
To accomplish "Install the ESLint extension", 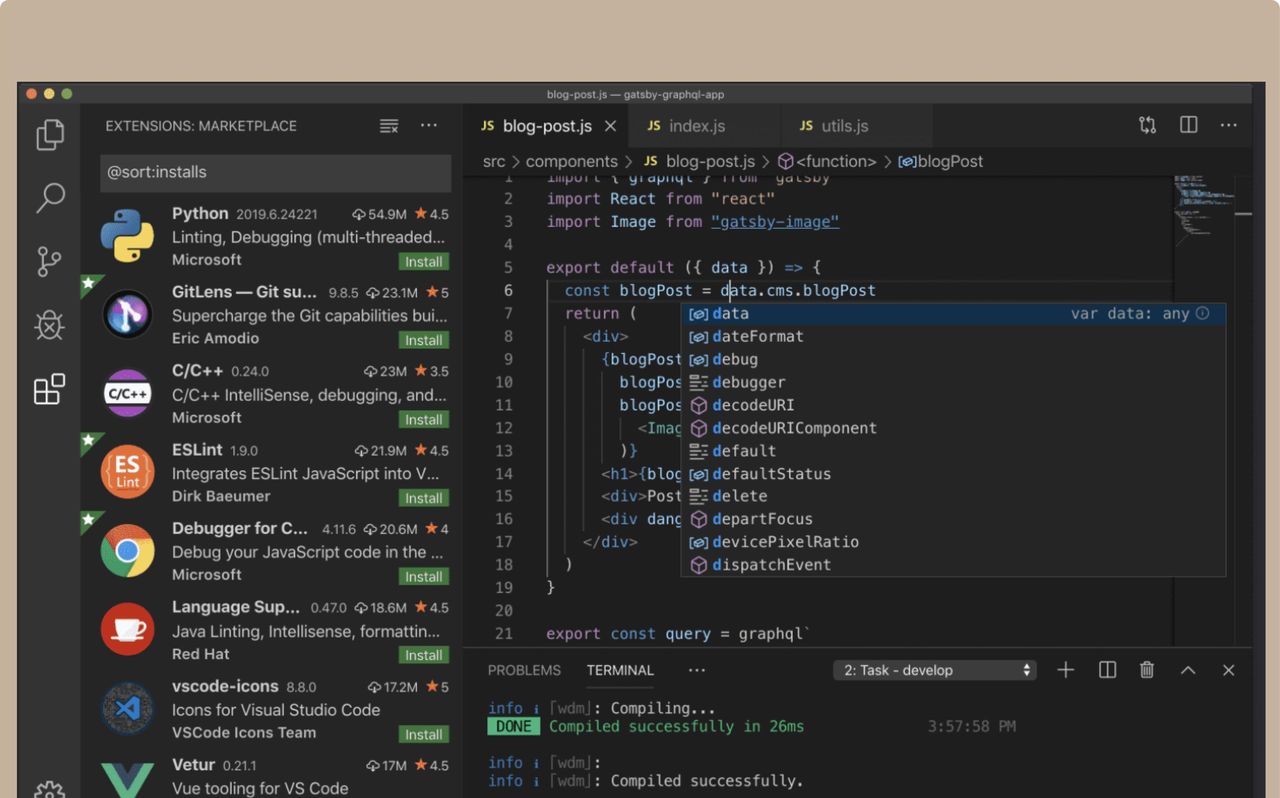I will coord(424,498).
